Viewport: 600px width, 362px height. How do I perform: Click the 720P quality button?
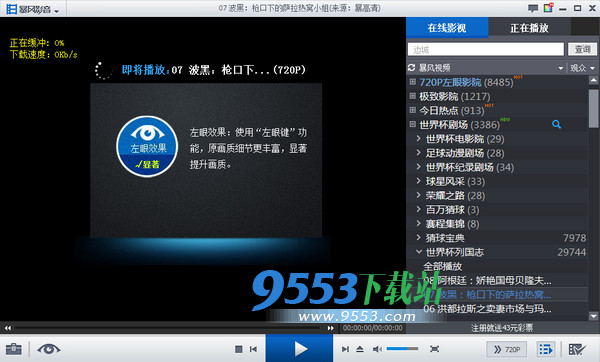[x=507, y=349]
